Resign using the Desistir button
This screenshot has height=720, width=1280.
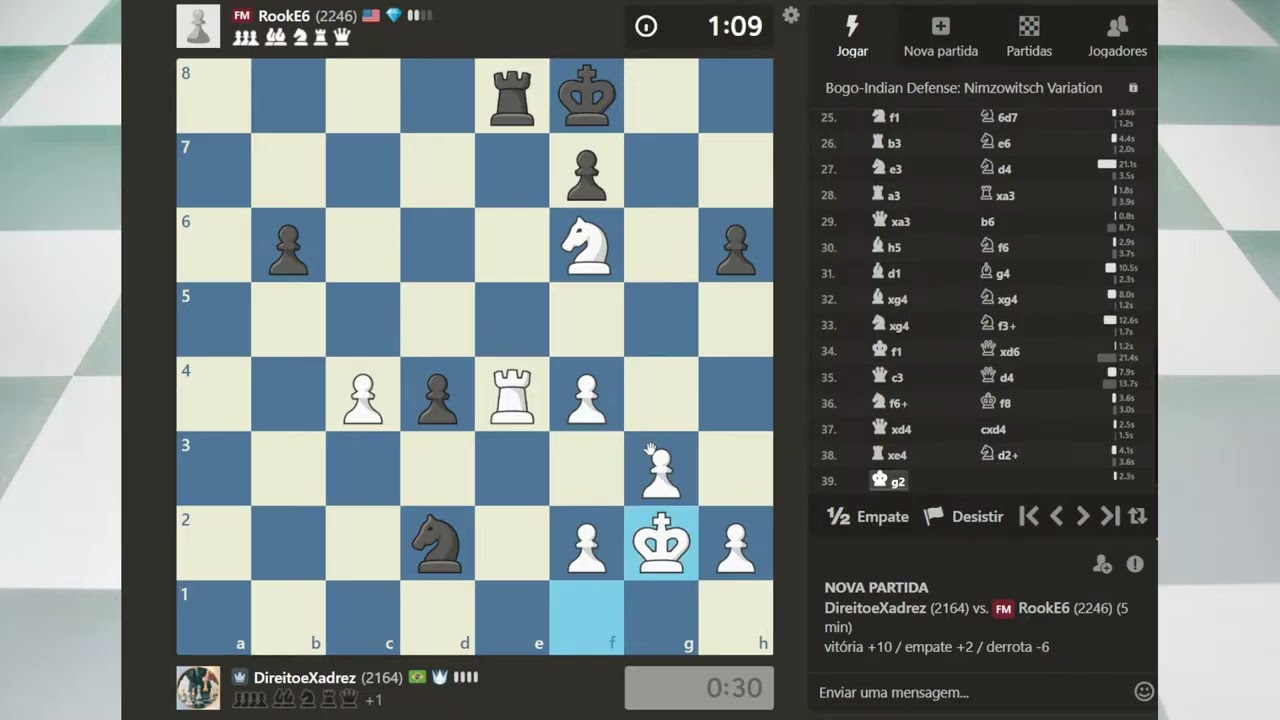pos(963,517)
